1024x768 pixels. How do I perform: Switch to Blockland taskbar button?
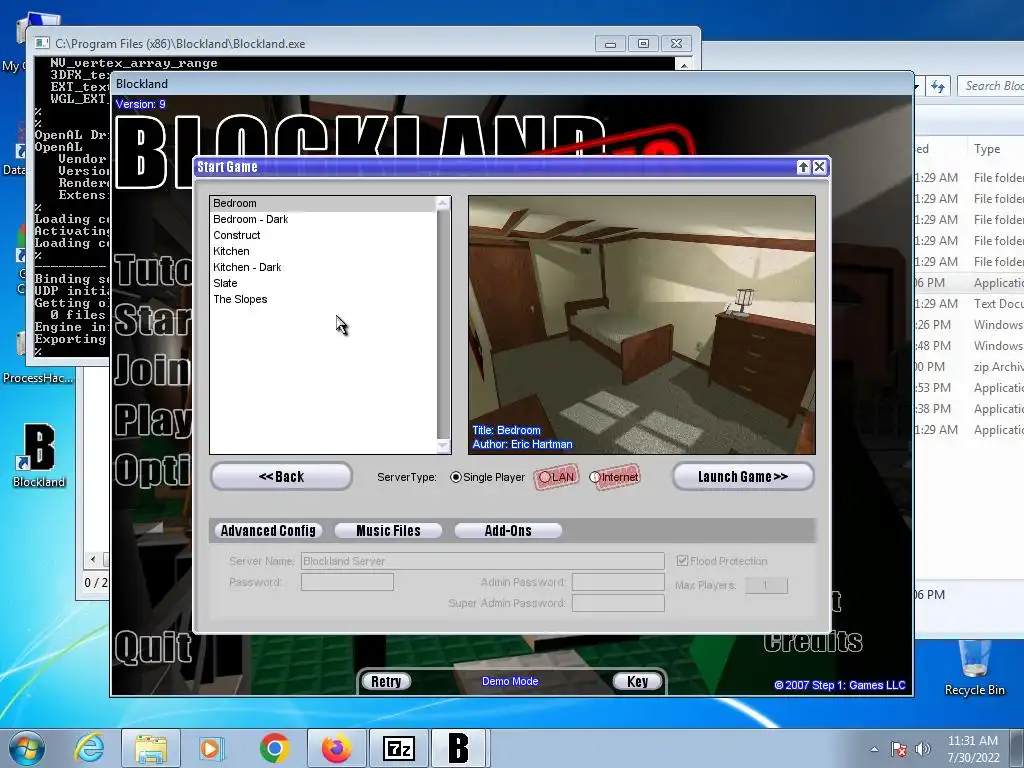pos(459,748)
